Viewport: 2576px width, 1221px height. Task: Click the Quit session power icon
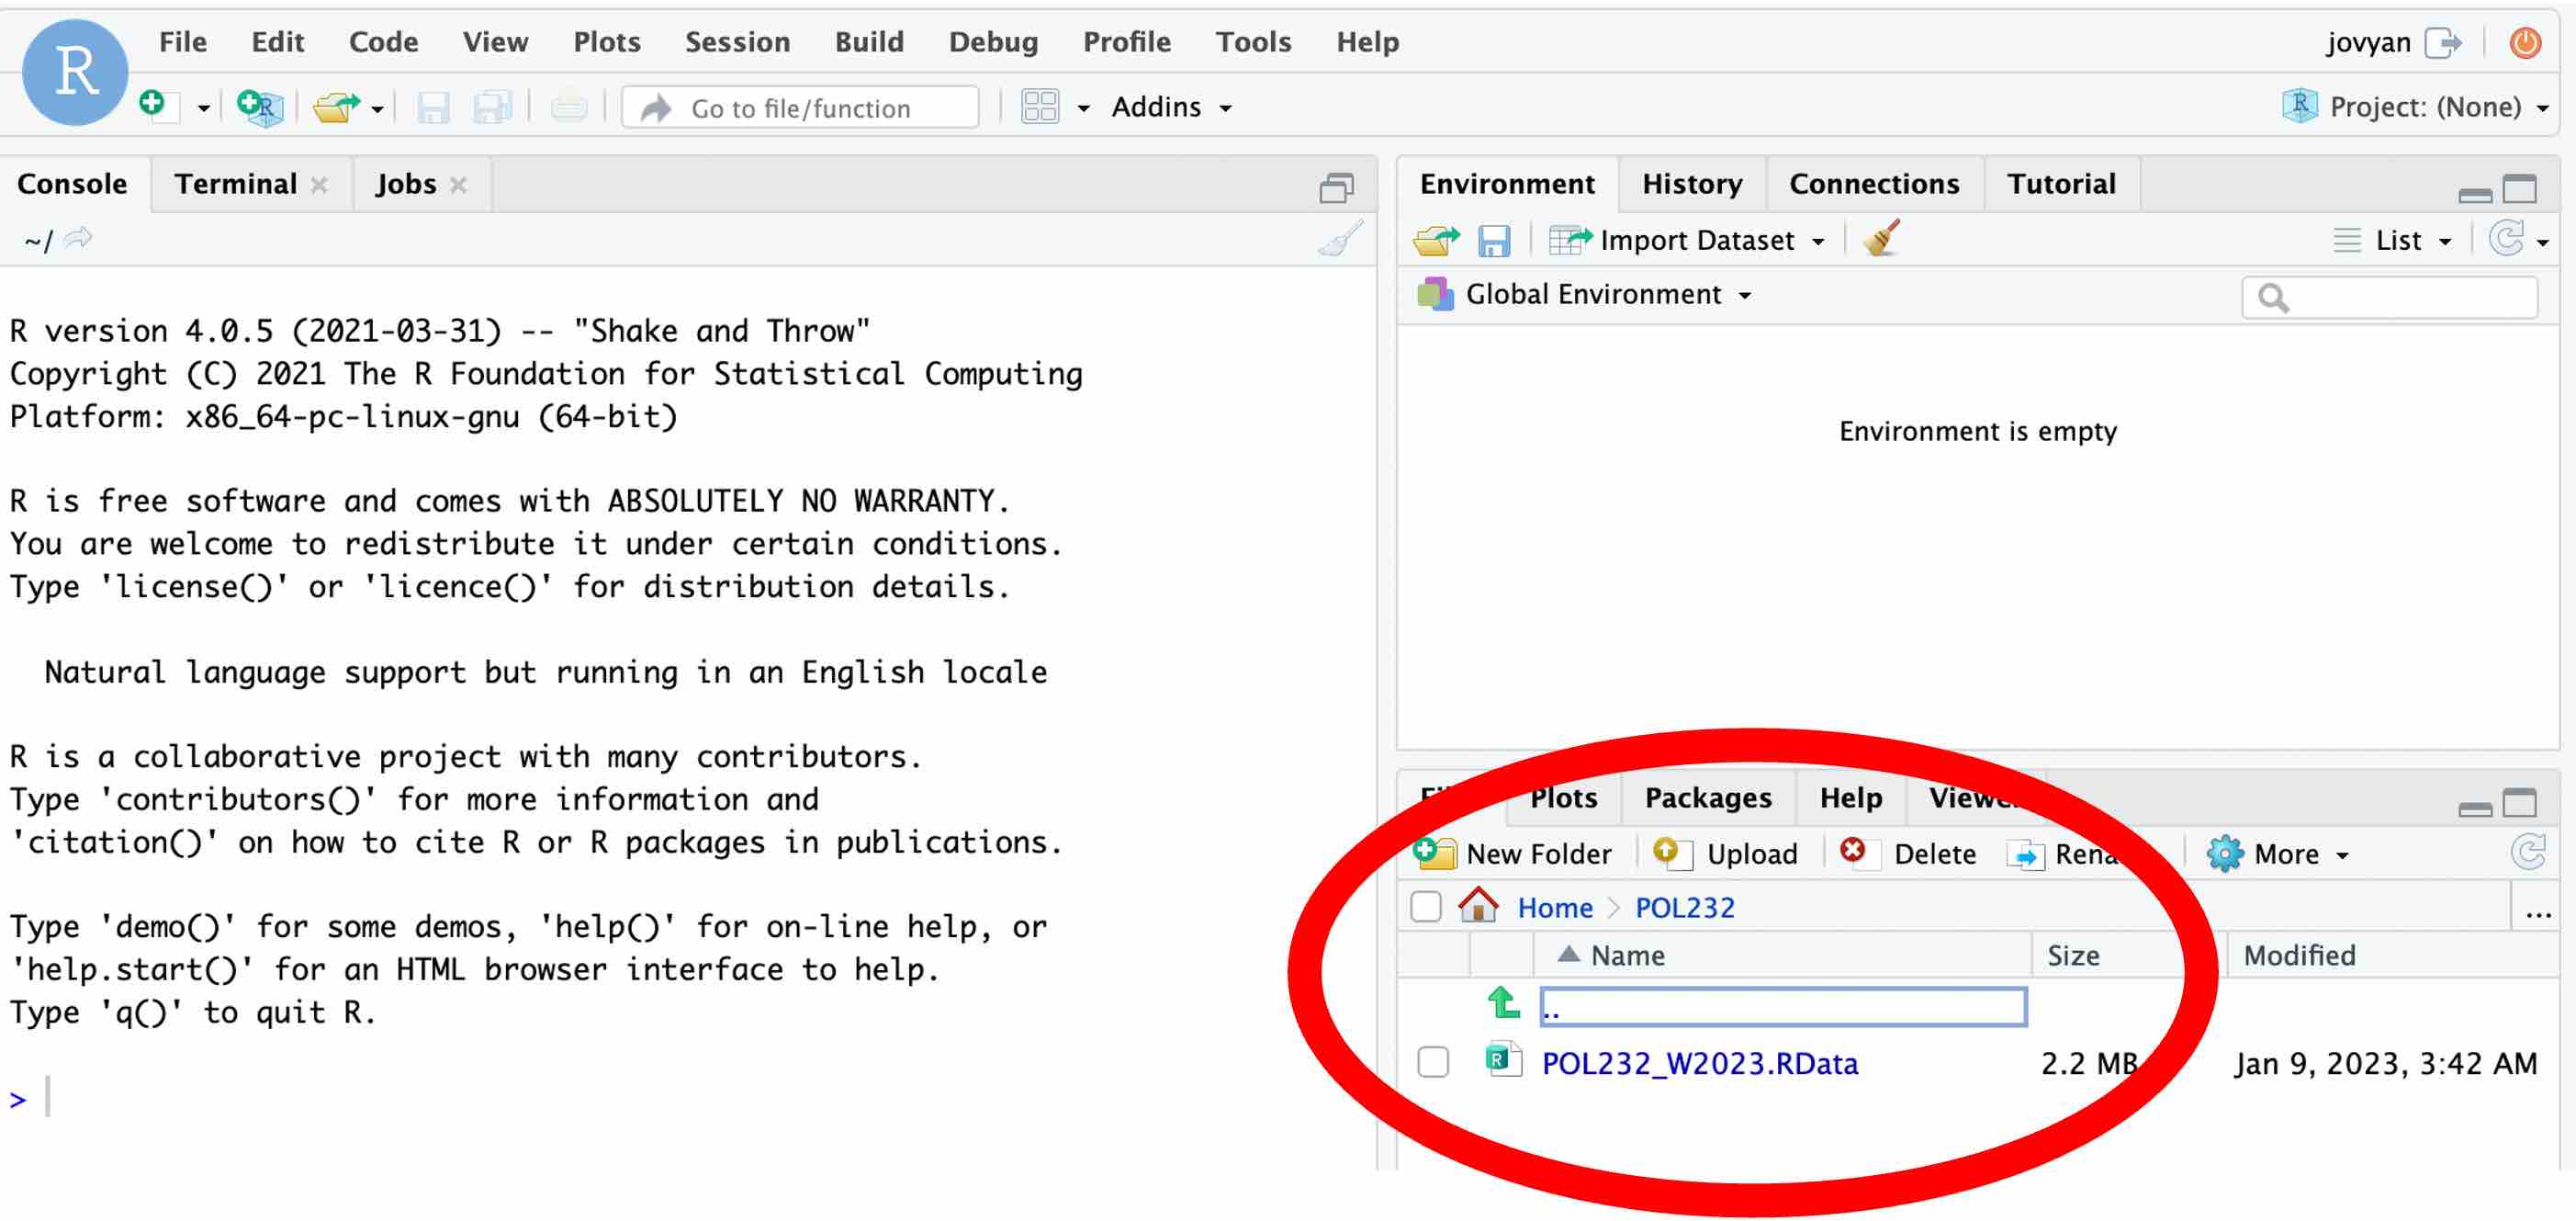[2525, 42]
